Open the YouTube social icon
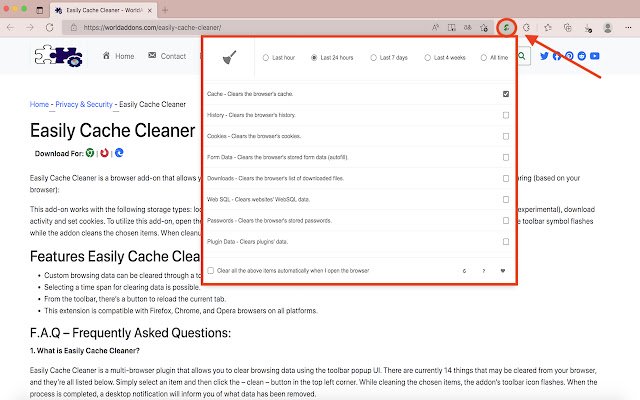The image size is (640, 400). click(x=595, y=56)
